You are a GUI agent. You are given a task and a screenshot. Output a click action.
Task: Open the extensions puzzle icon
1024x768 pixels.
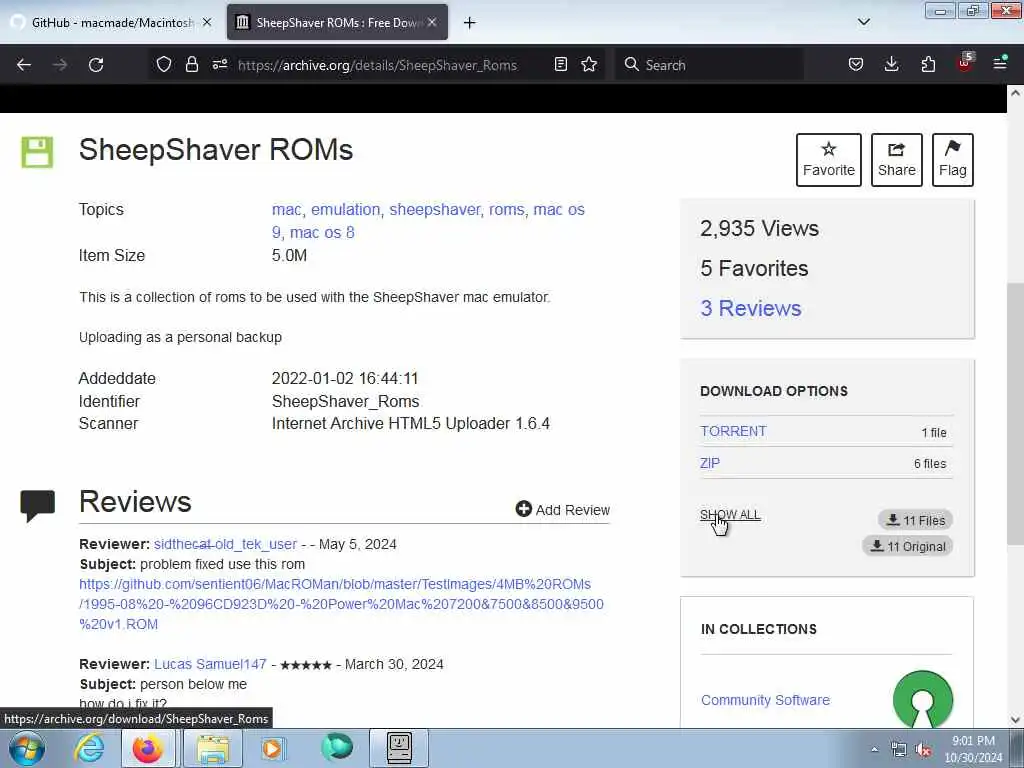click(x=928, y=64)
